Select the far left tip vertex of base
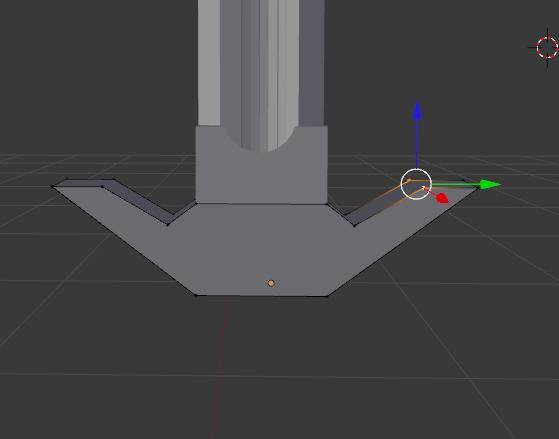Viewport: 559px width, 439px height. pyautogui.click(x=53, y=186)
